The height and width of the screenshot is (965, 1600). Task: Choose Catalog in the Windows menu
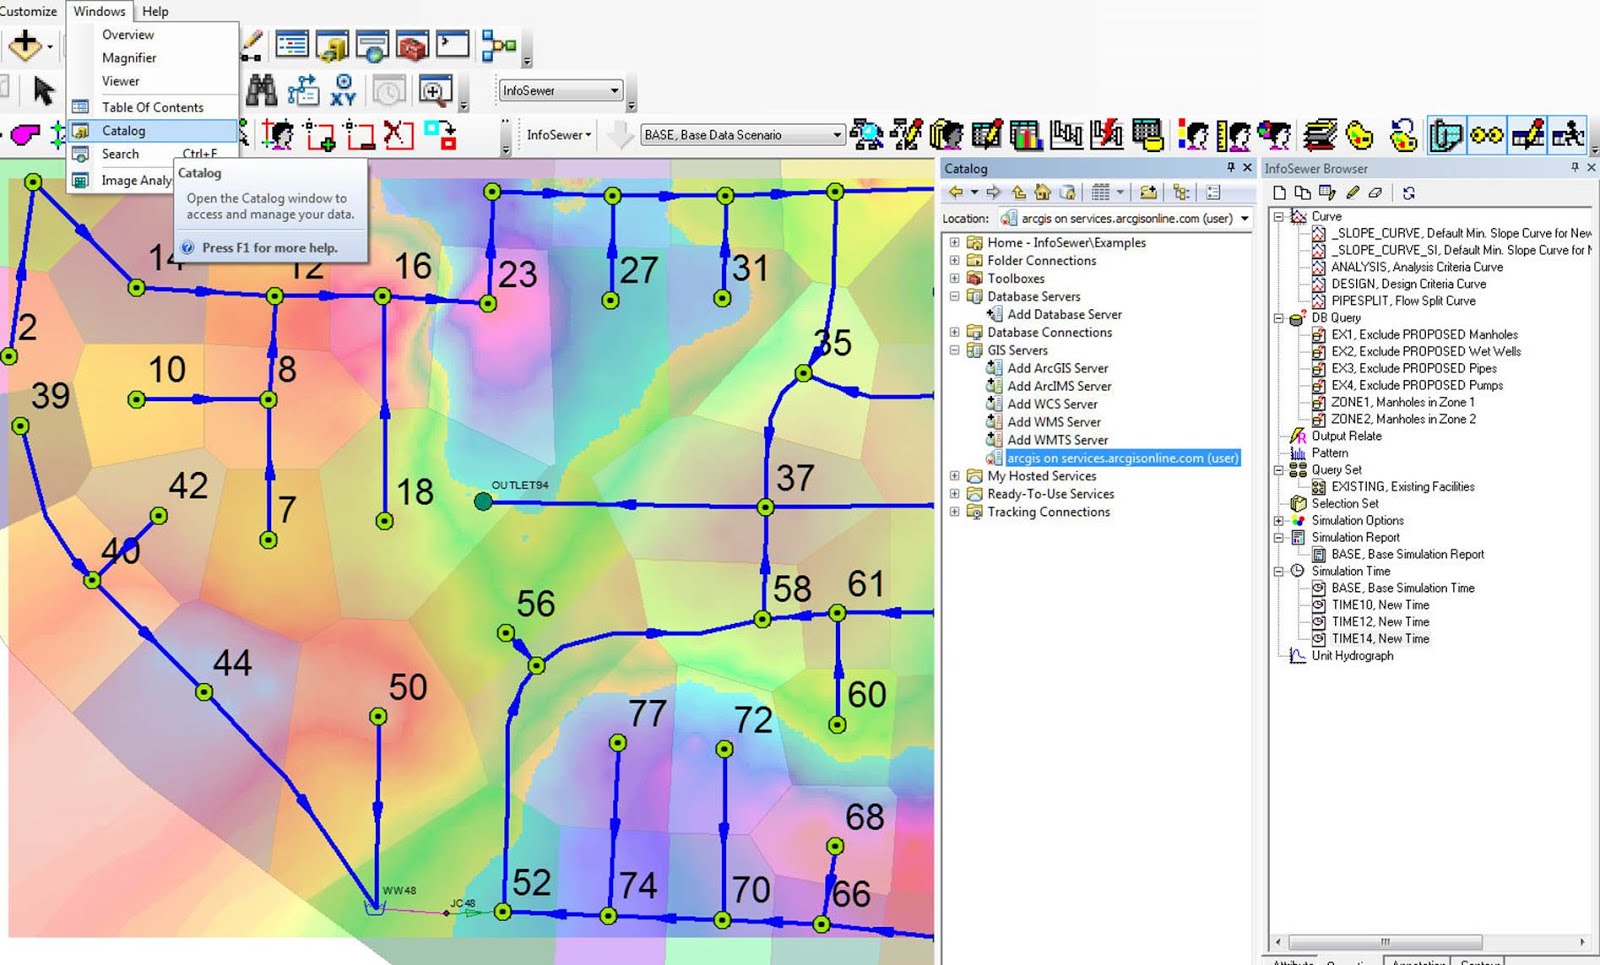tap(153, 130)
